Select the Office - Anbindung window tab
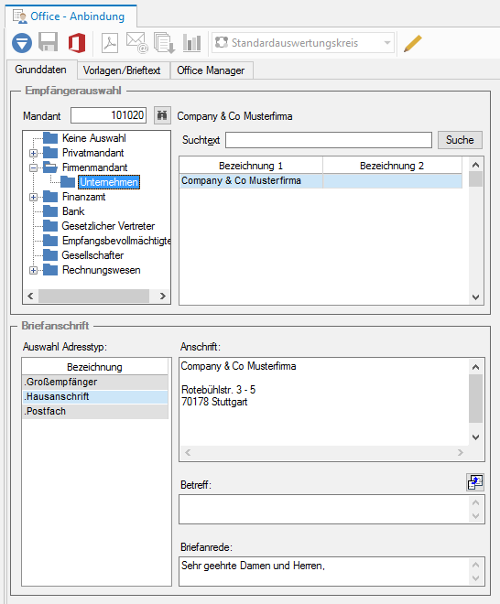500x604 pixels. (x=71, y=17)
